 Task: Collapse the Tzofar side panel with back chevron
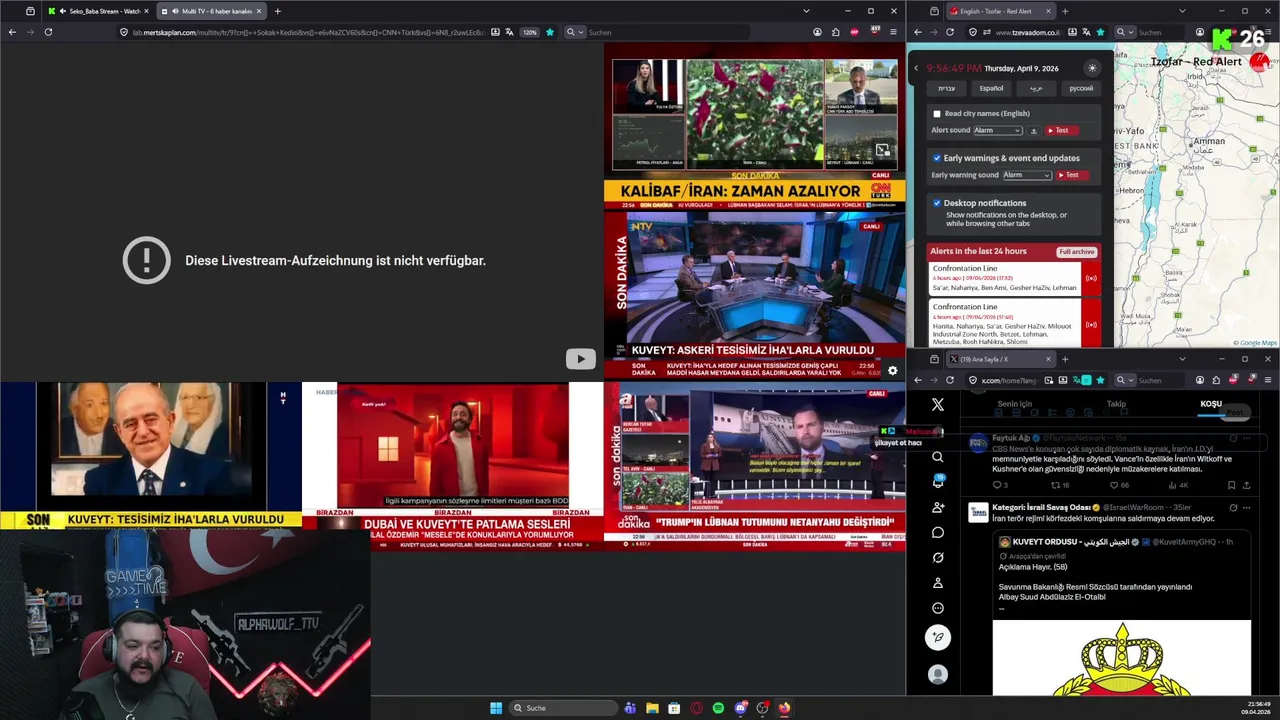pyautogui.click(x=916, y=68)
